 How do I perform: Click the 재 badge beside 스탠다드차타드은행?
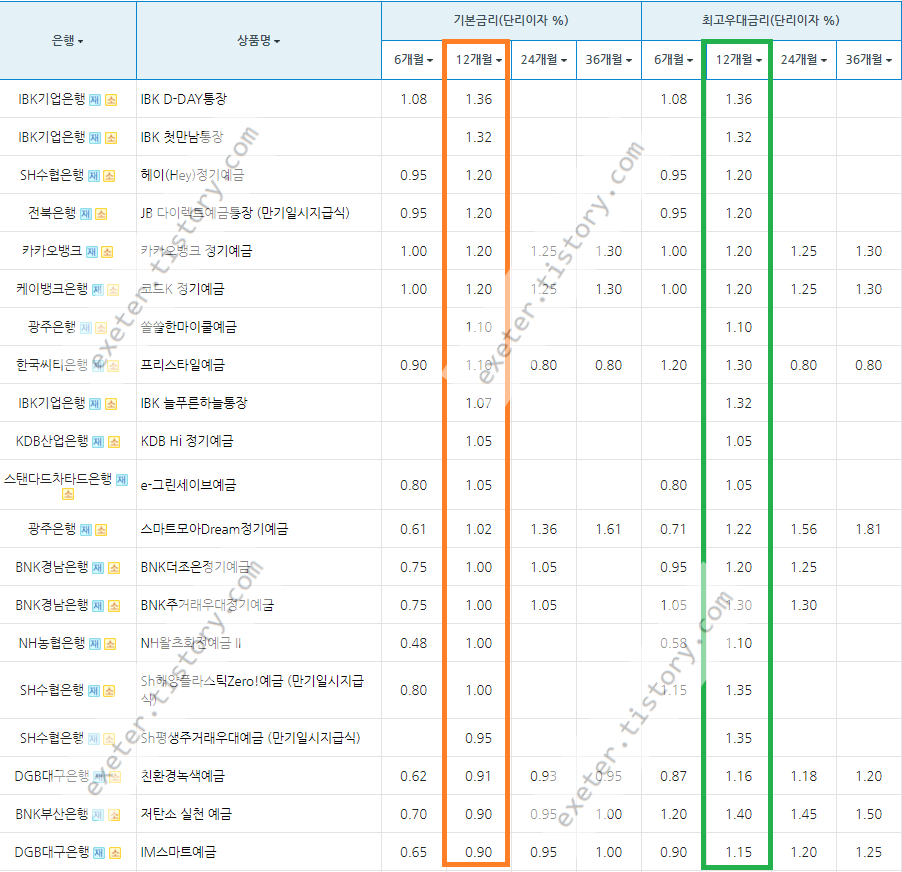(x=122, y=480)
